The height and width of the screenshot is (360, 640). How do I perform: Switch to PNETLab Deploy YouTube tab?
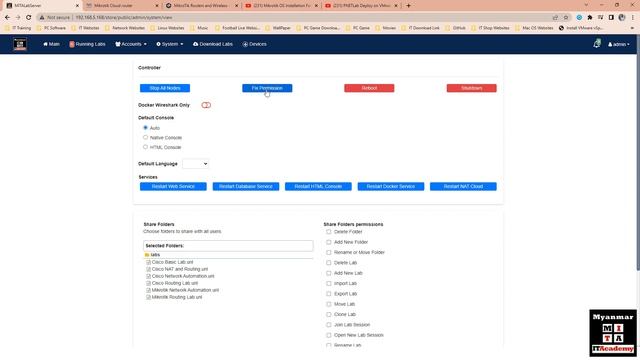coord(361,6)
